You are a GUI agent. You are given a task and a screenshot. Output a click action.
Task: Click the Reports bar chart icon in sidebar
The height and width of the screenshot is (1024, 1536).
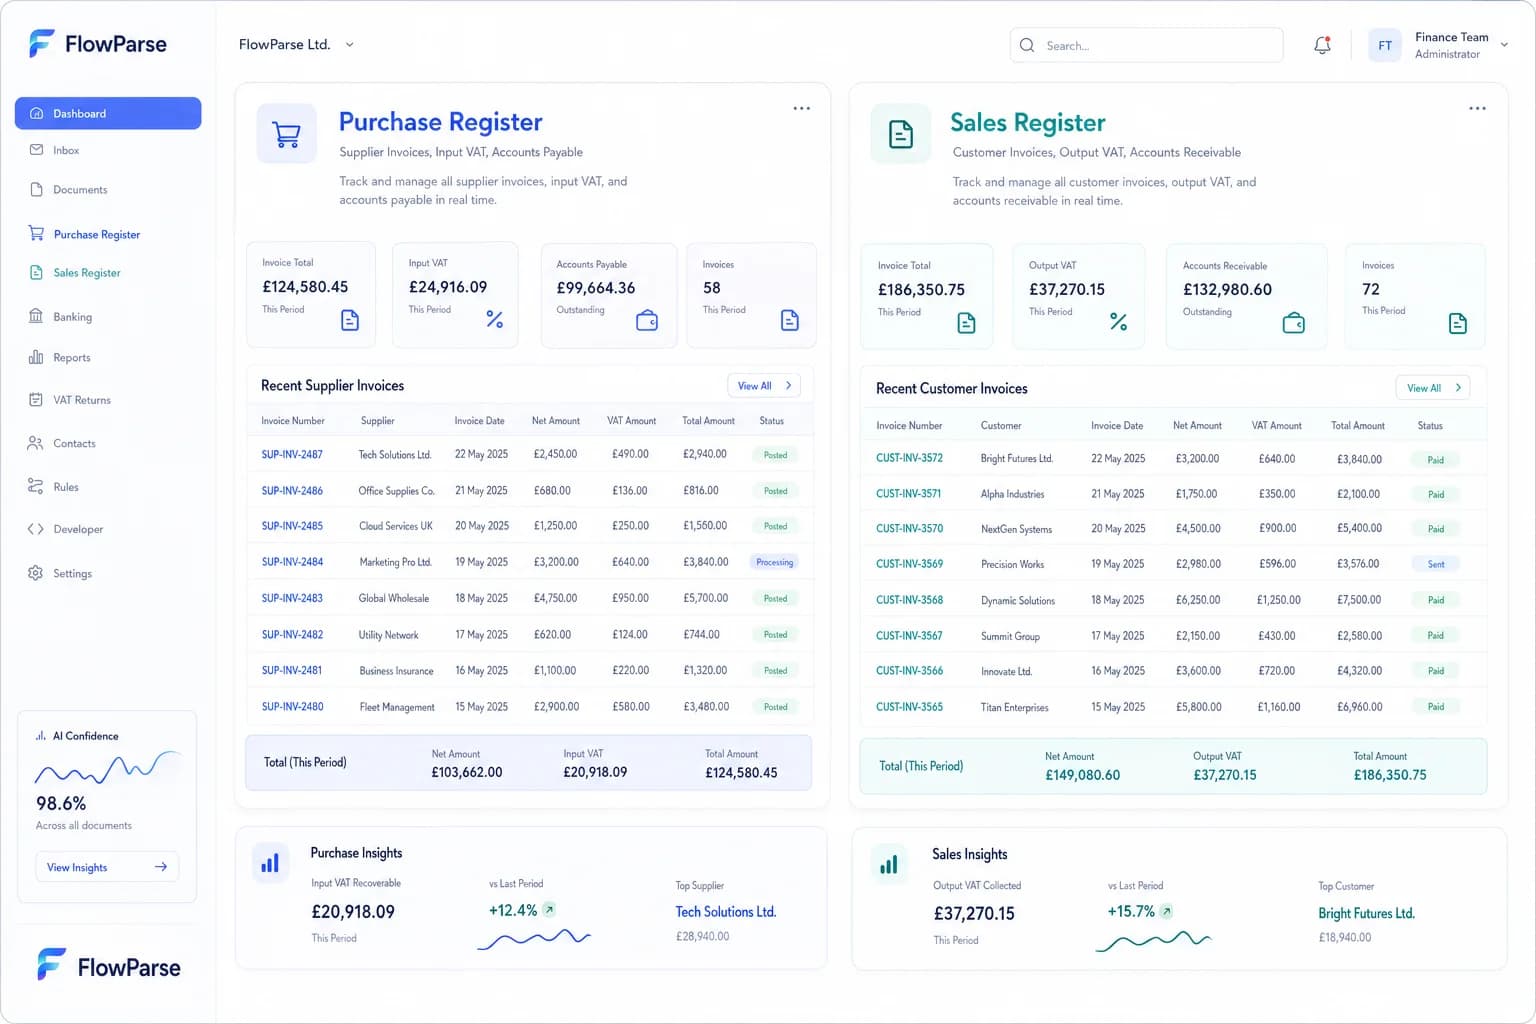click(36, 357)
